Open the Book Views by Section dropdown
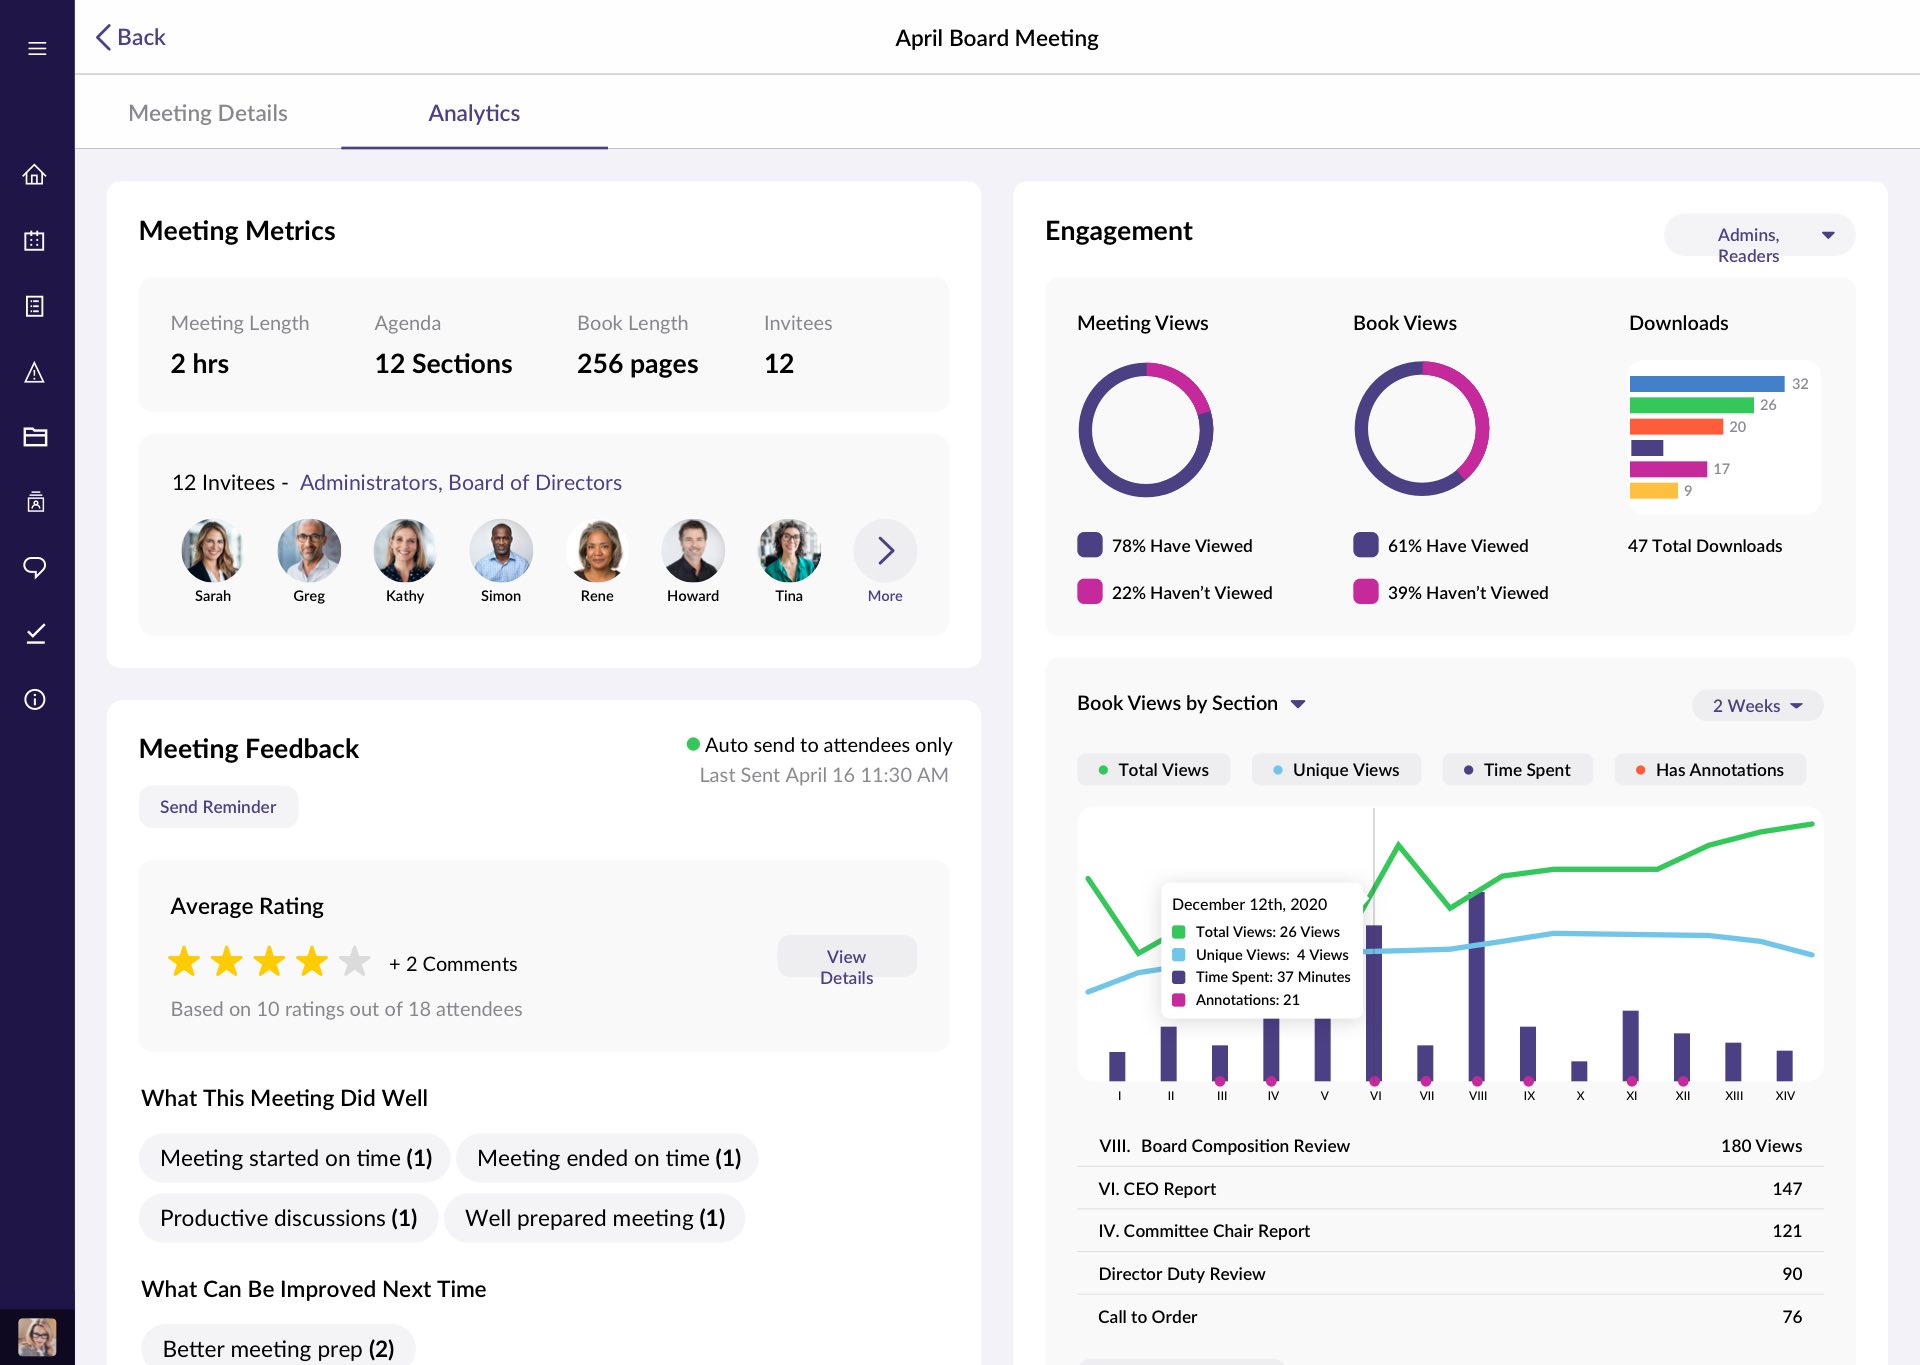The height and width of the screenshot is (1365, 1920). pyautogui.click(x=1298, y=703)
